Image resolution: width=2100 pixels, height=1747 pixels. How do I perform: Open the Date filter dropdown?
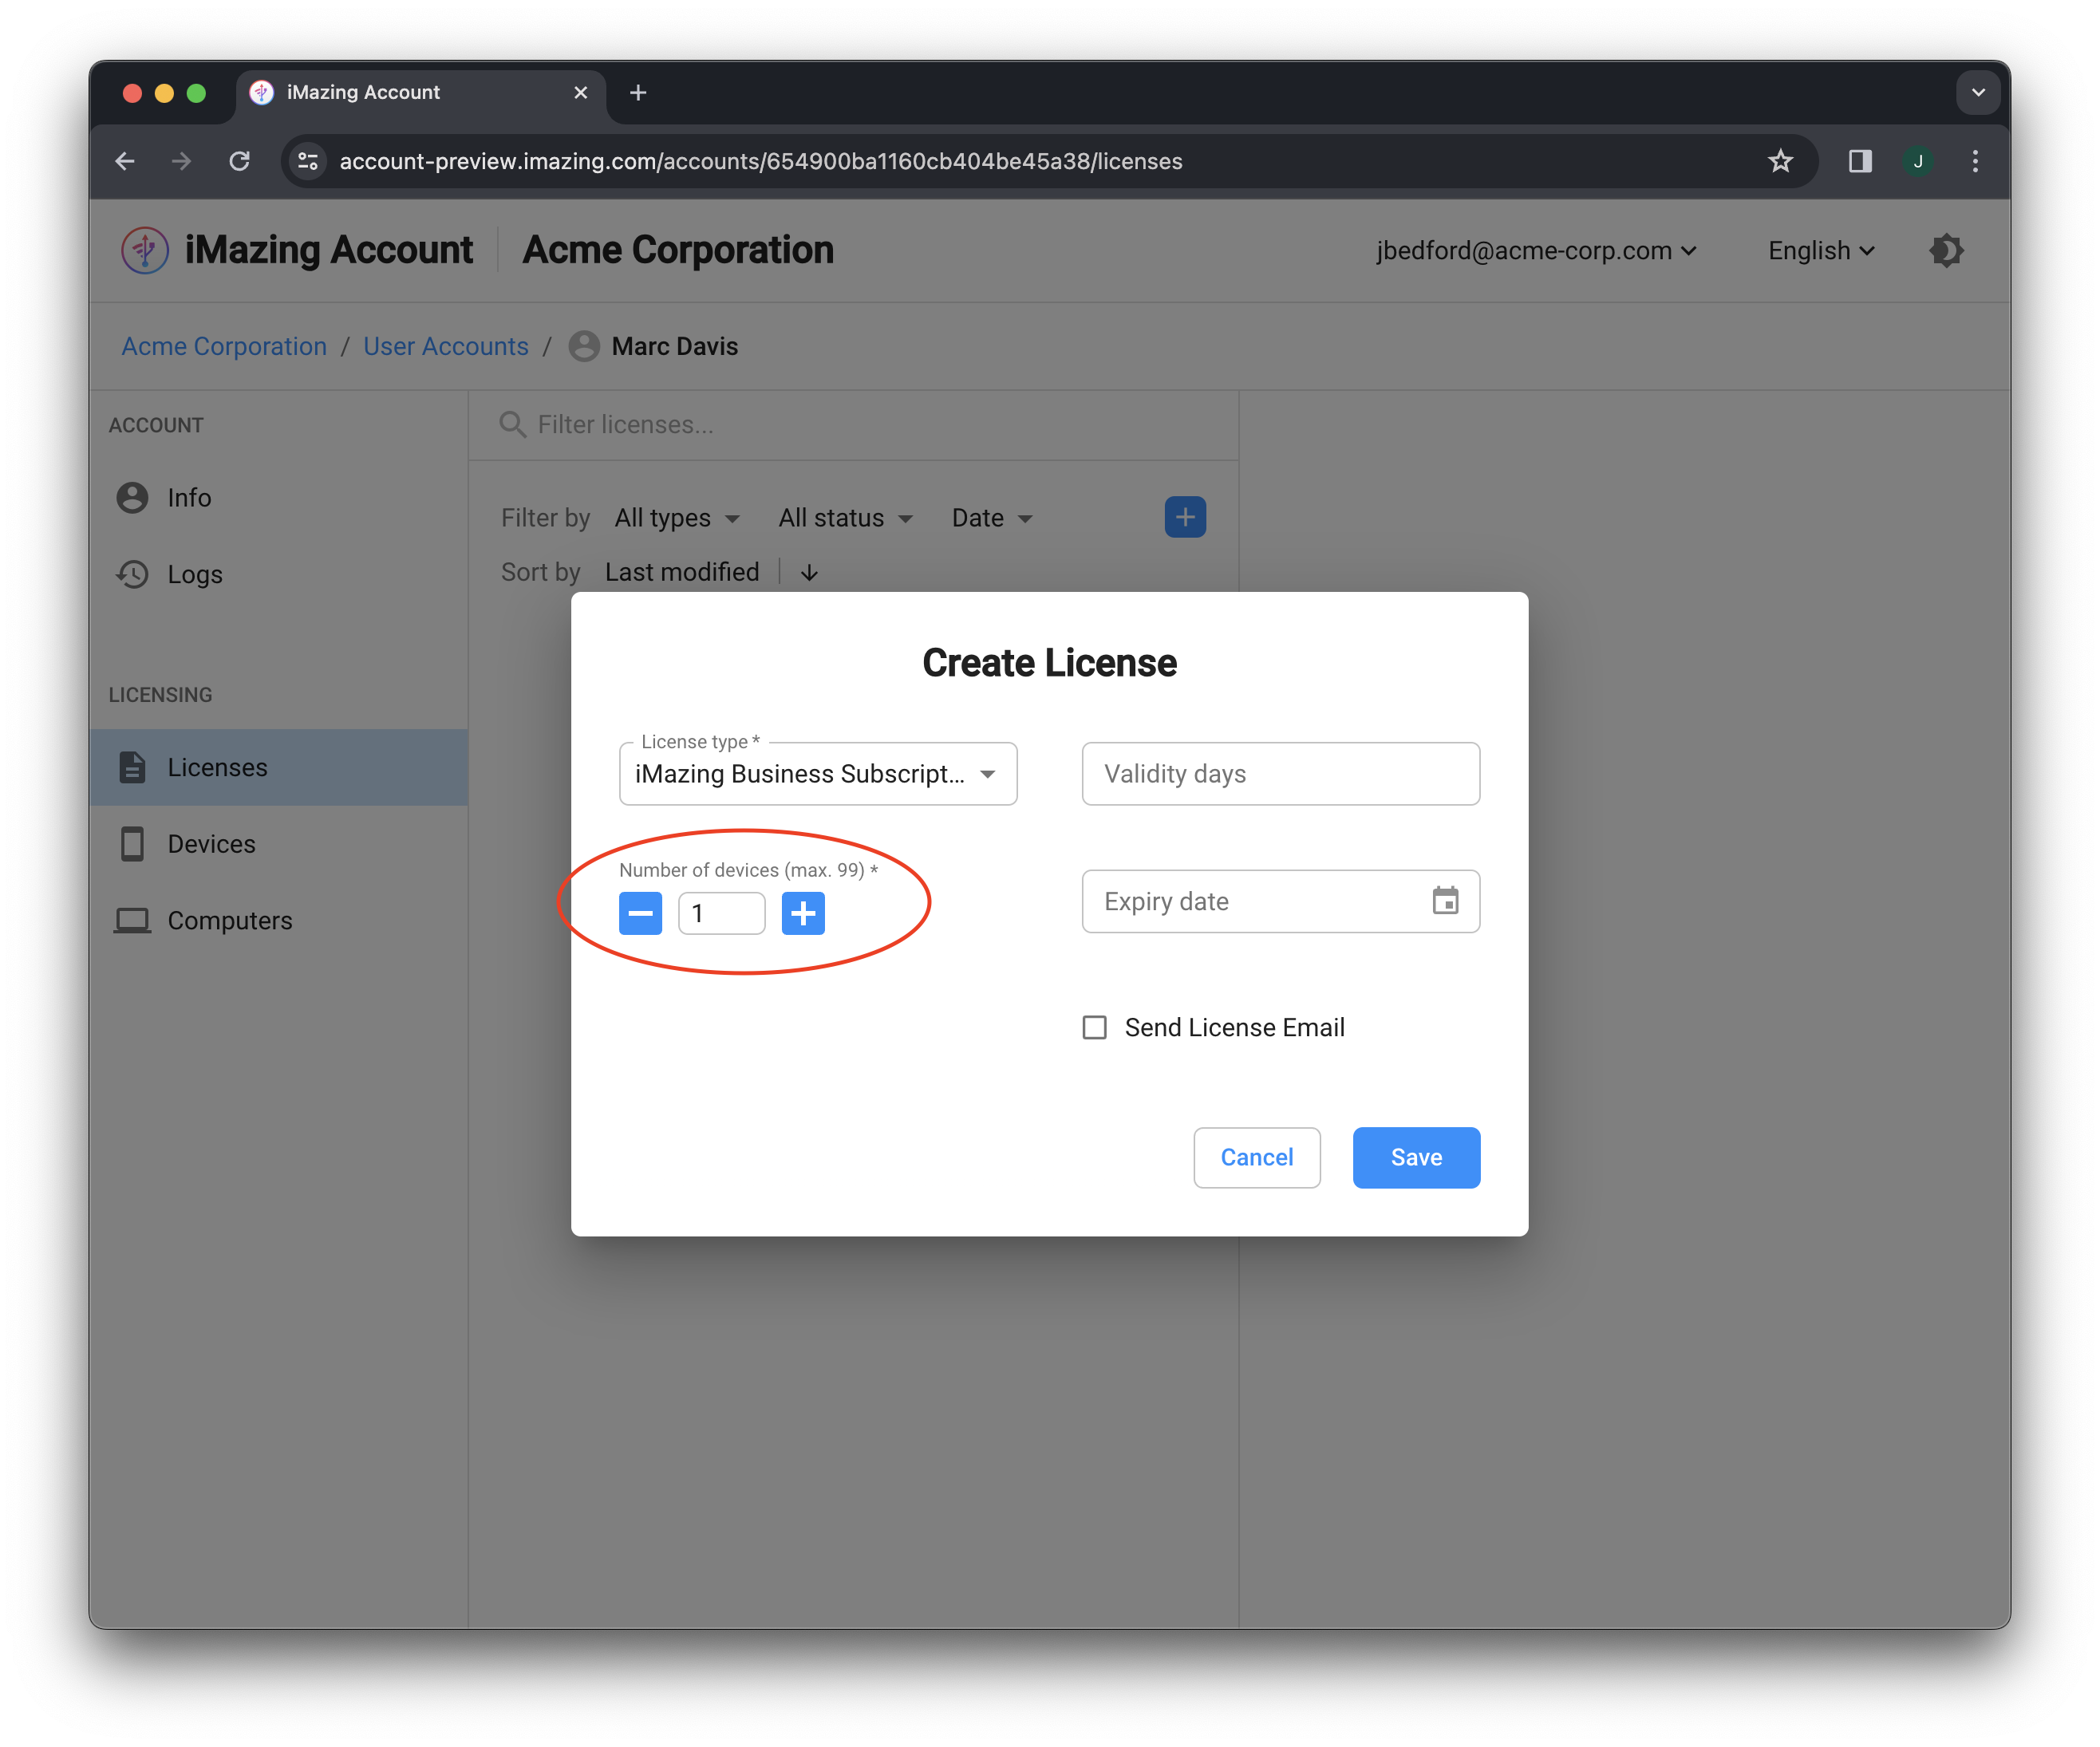point(992,518)
